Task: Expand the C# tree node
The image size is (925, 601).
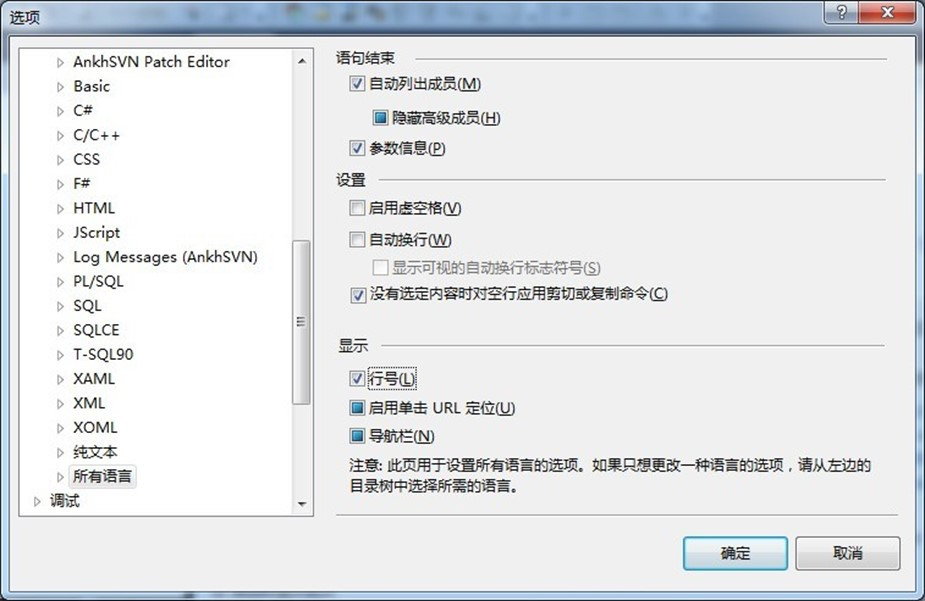Action: 60,111
